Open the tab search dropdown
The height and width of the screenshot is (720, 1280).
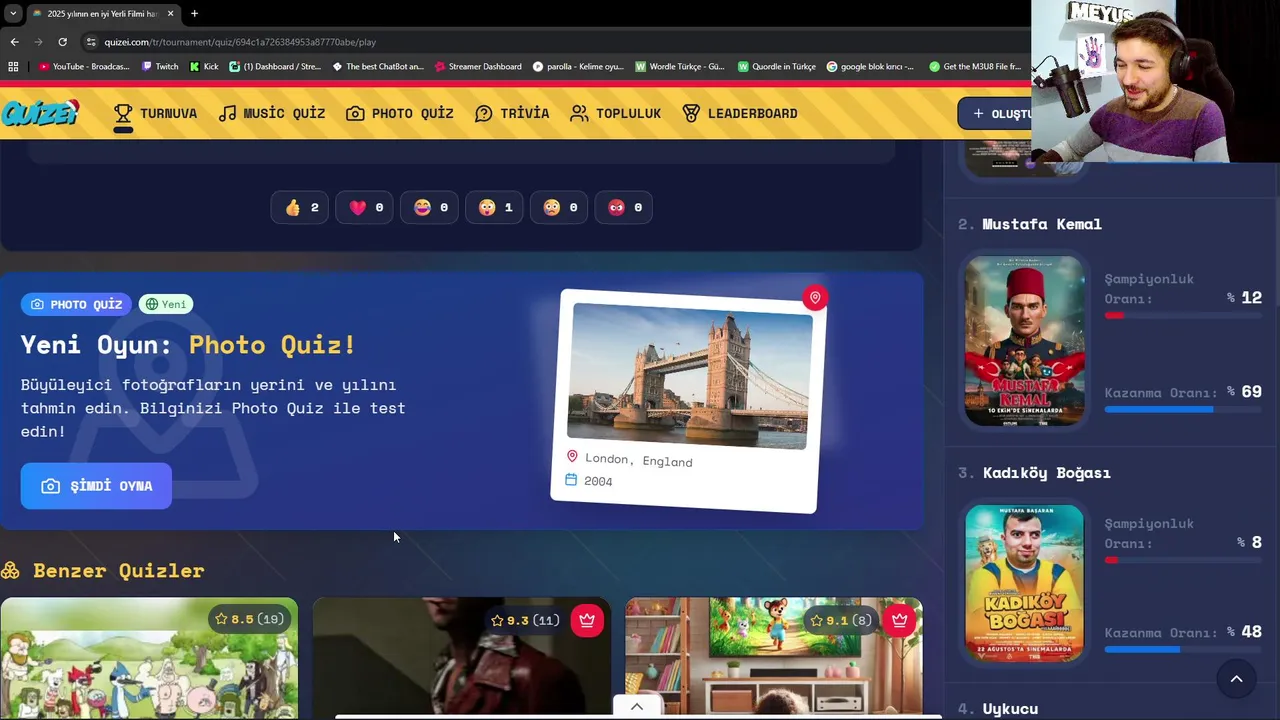click(12, 14)
